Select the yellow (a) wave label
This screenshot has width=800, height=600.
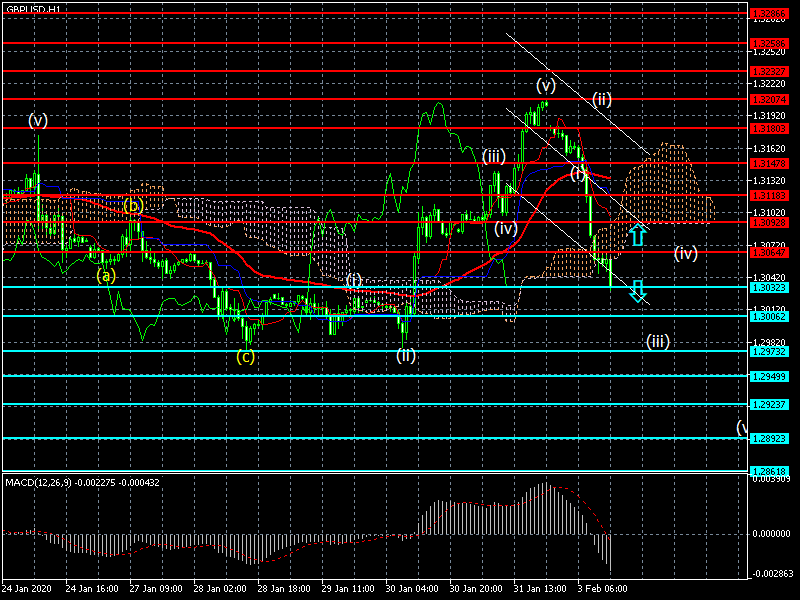106,276
